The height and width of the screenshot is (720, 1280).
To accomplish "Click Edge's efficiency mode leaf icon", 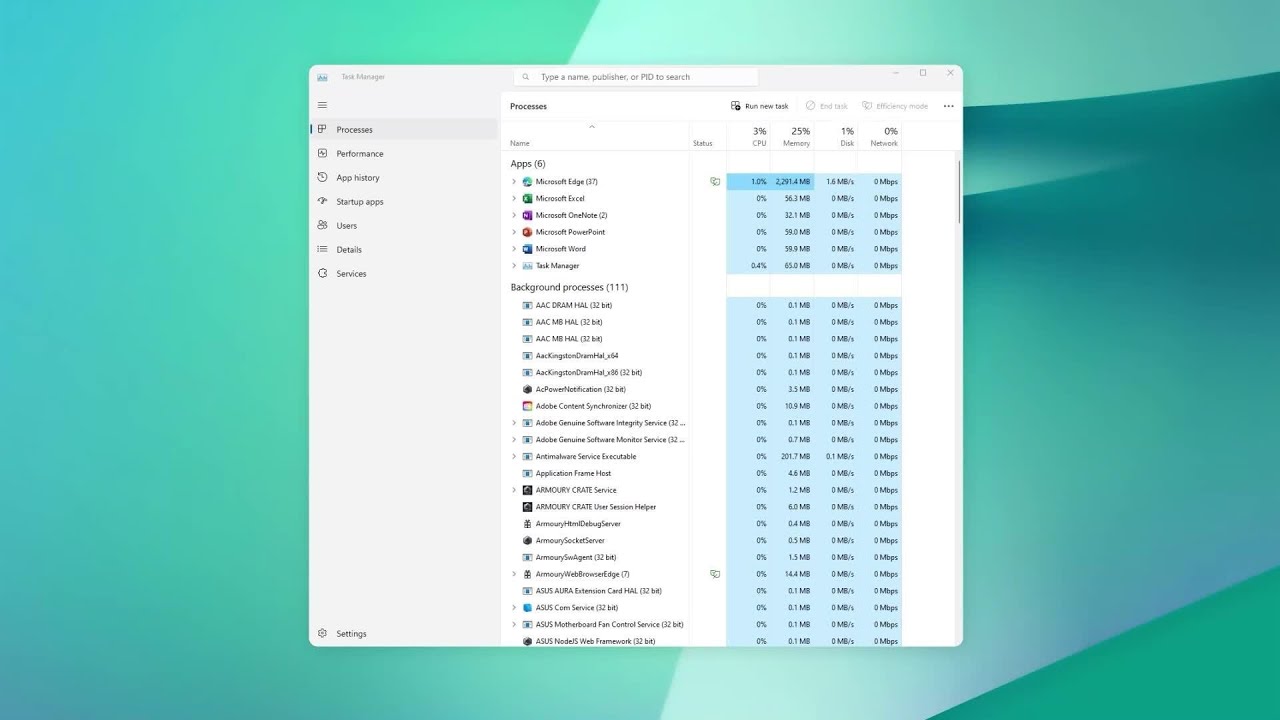I will click(715, 182).
